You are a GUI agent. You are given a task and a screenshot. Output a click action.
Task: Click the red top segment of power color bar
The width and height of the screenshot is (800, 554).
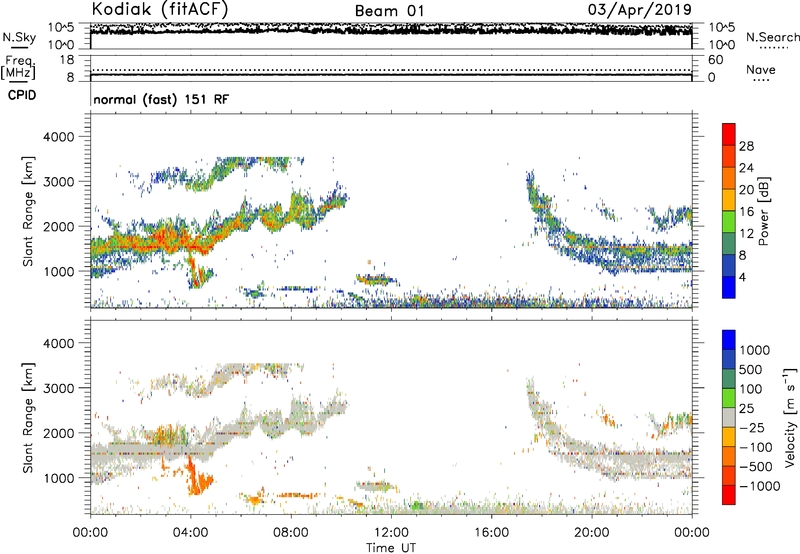pos(729,135)
